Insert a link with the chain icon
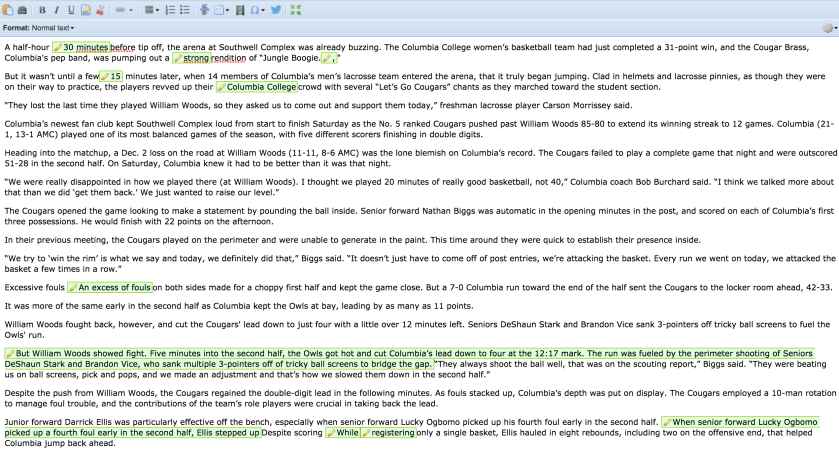The height and width of the screenshot is (450, 839). 120,10
